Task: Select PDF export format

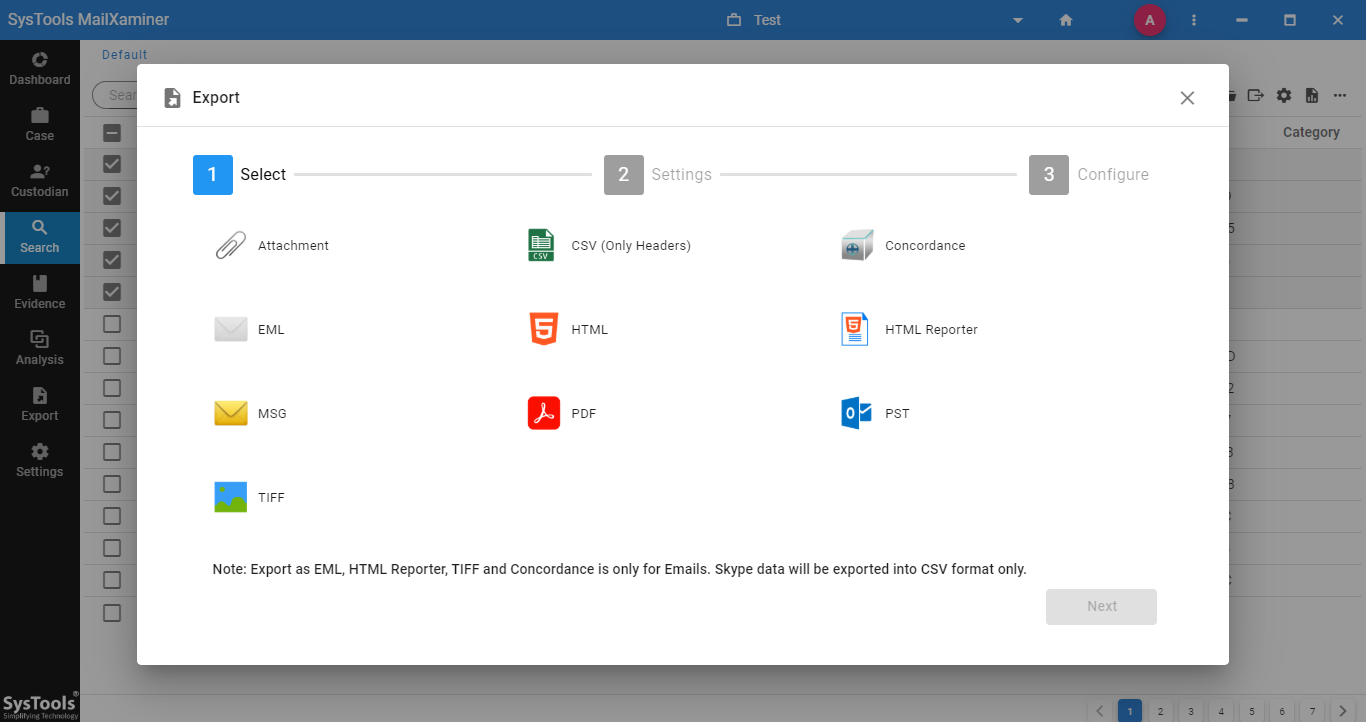Action: (x=562, y=413)
